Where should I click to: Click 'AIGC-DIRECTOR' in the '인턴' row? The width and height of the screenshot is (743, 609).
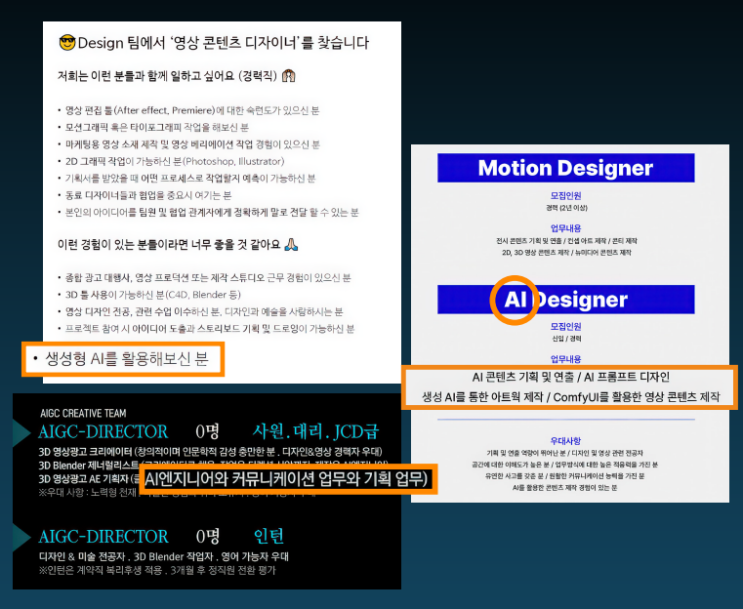click(103, 536)
